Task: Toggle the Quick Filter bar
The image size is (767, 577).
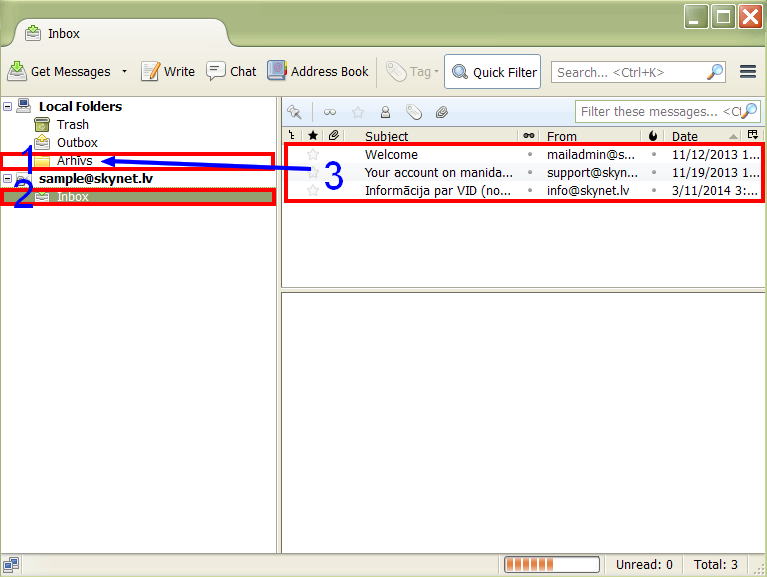Action: 492,72
